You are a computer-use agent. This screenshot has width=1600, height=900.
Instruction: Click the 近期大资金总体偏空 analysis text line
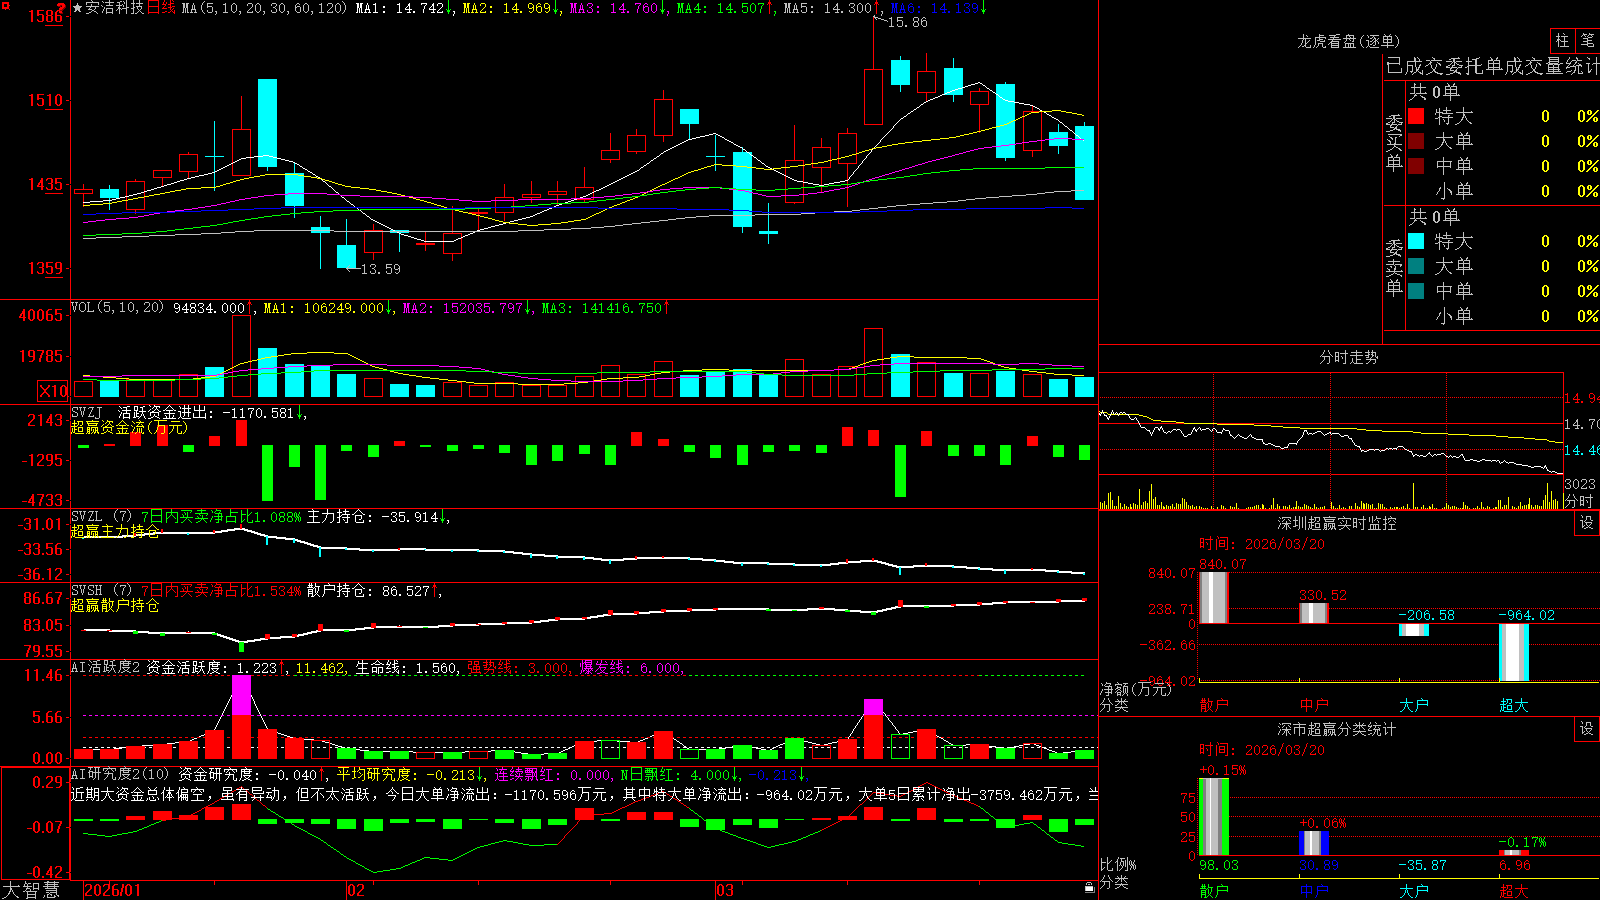(x=585, y=794)
